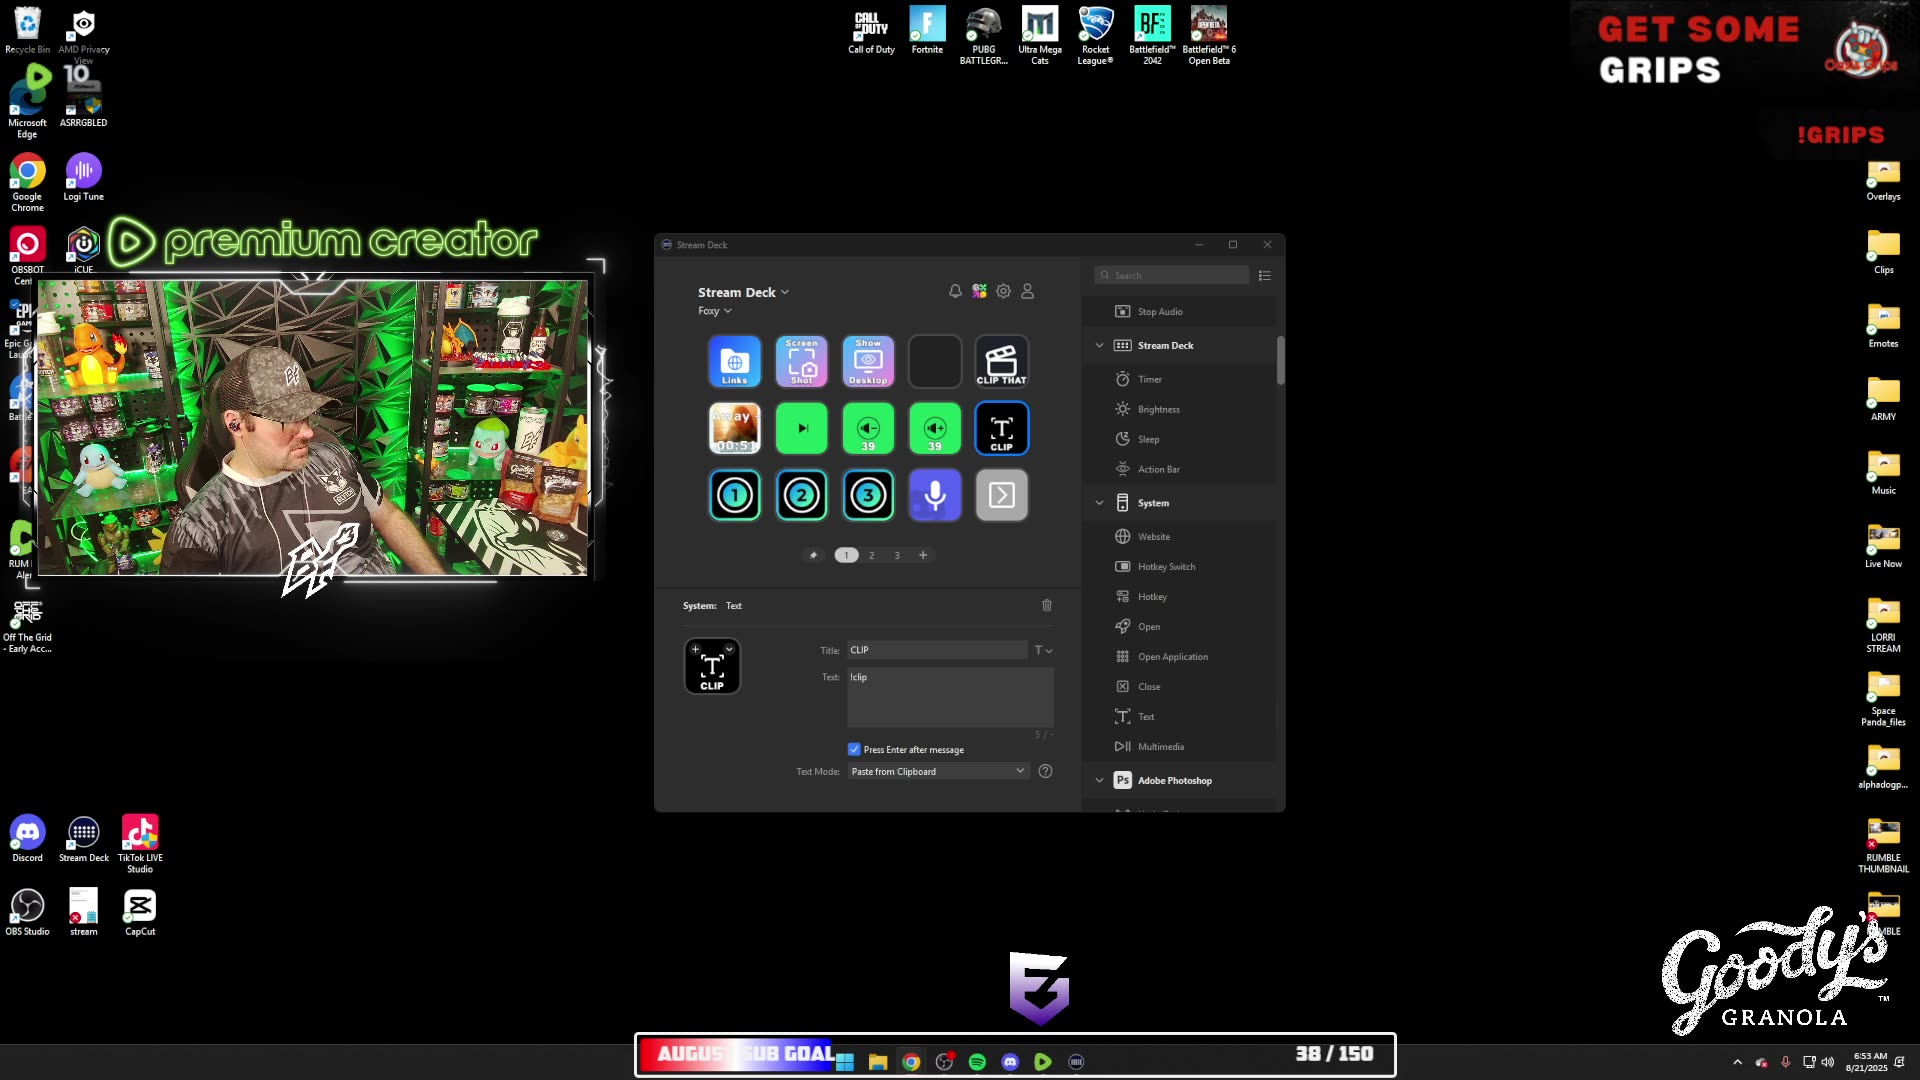Viewport: 1920px width, 1080px height.
Task: Select the Hotkey Switch action
Action: 1166,567
